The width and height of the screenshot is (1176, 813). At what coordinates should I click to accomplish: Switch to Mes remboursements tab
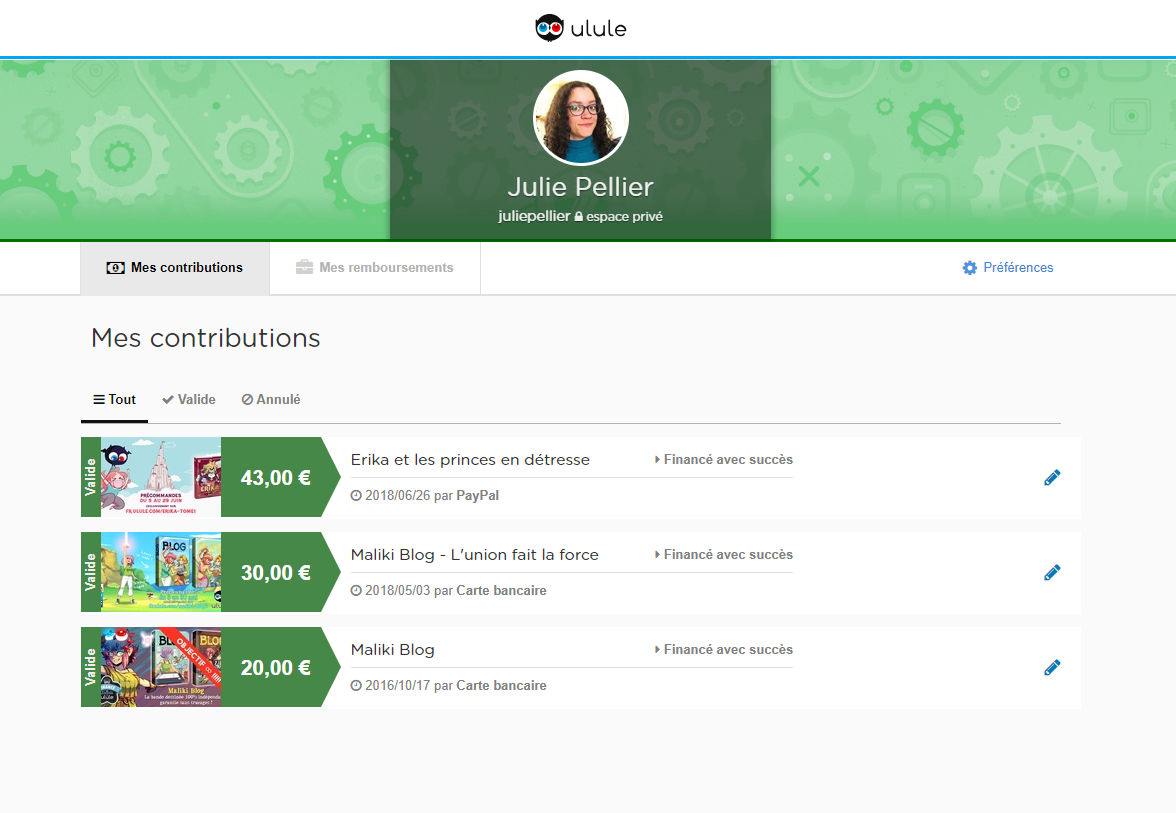(375, 268)
